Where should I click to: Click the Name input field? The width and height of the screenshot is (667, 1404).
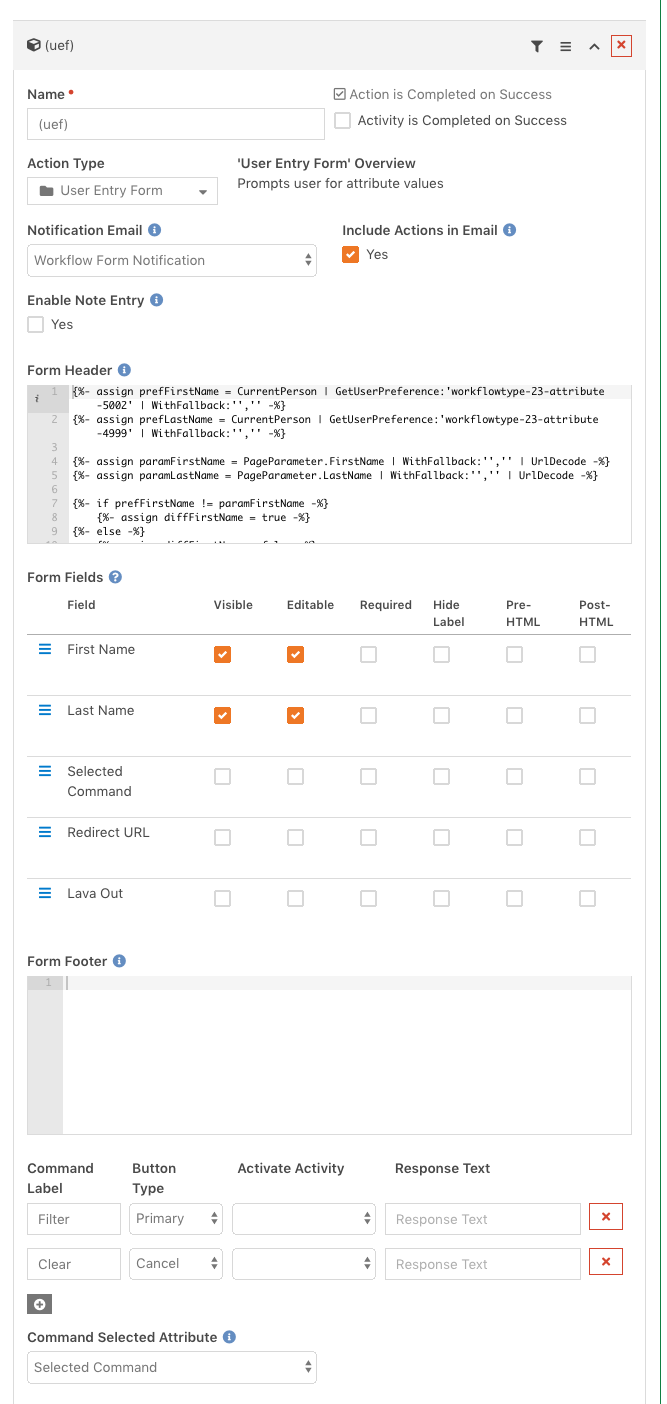point(176,124)
